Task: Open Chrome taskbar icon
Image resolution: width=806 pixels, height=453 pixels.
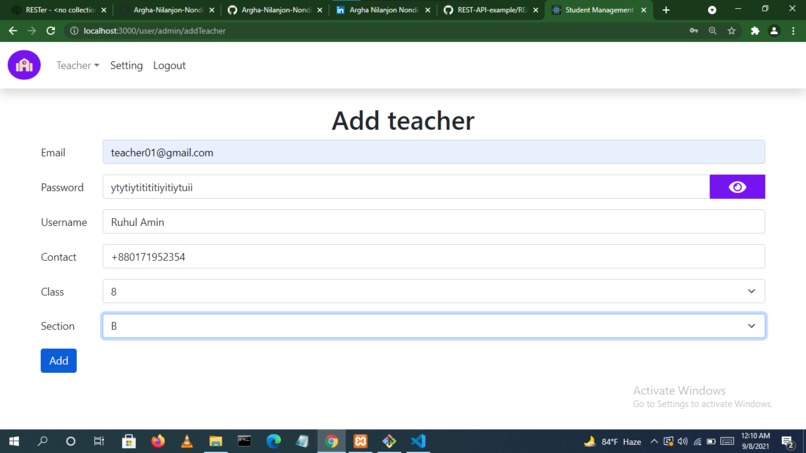Action: tap(332, 441)
